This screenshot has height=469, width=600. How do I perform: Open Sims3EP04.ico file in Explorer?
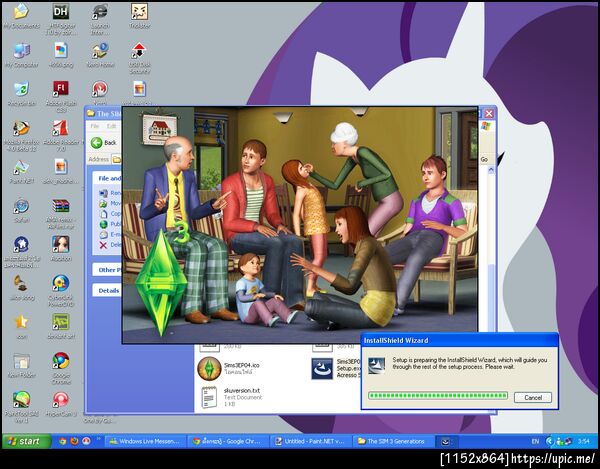pos(209,369)
